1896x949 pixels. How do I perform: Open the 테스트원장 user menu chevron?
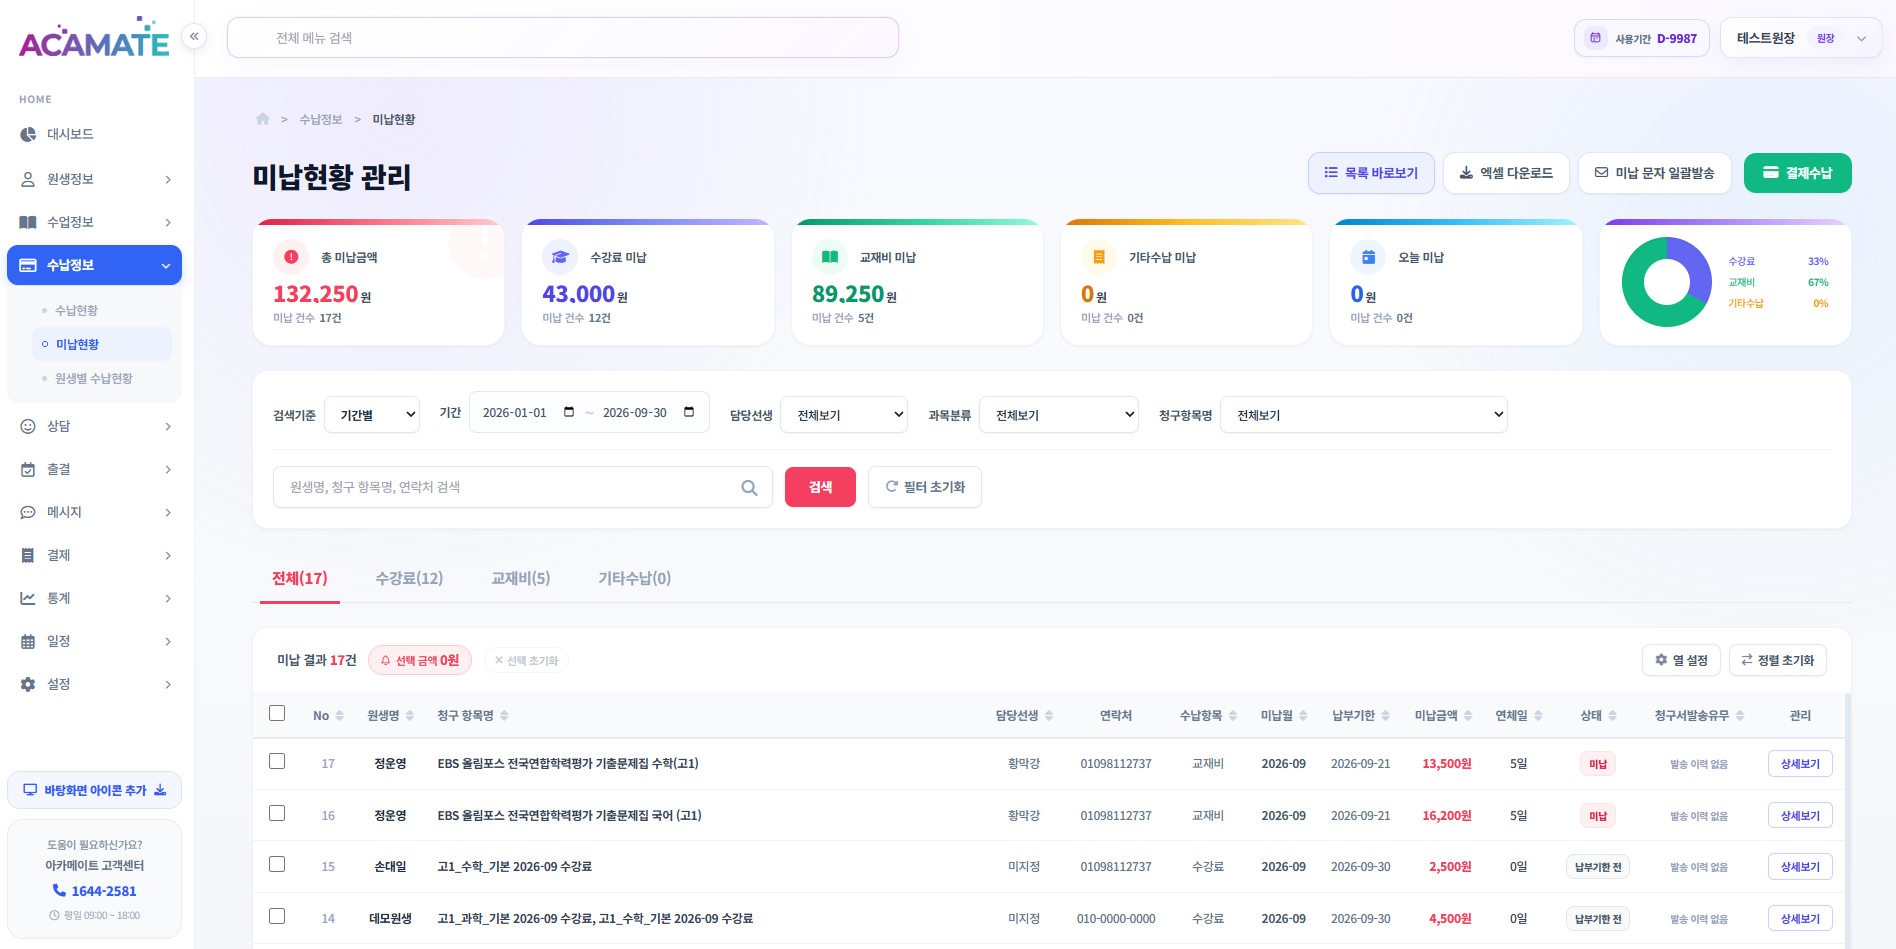coord(1861,39)
